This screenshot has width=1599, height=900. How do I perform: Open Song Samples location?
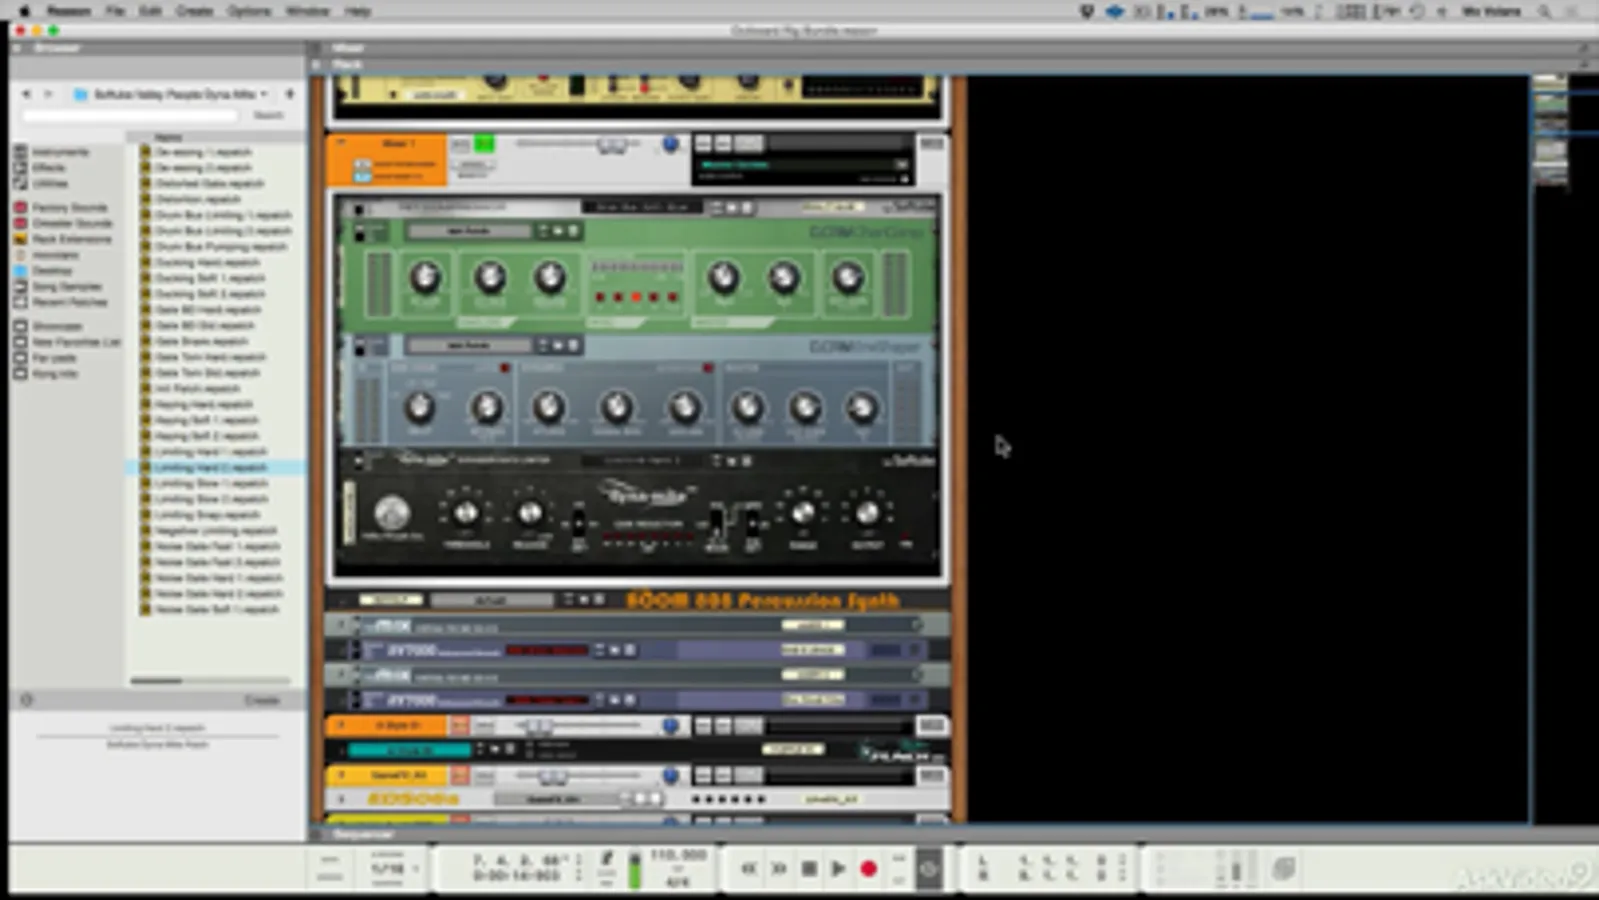66,287
